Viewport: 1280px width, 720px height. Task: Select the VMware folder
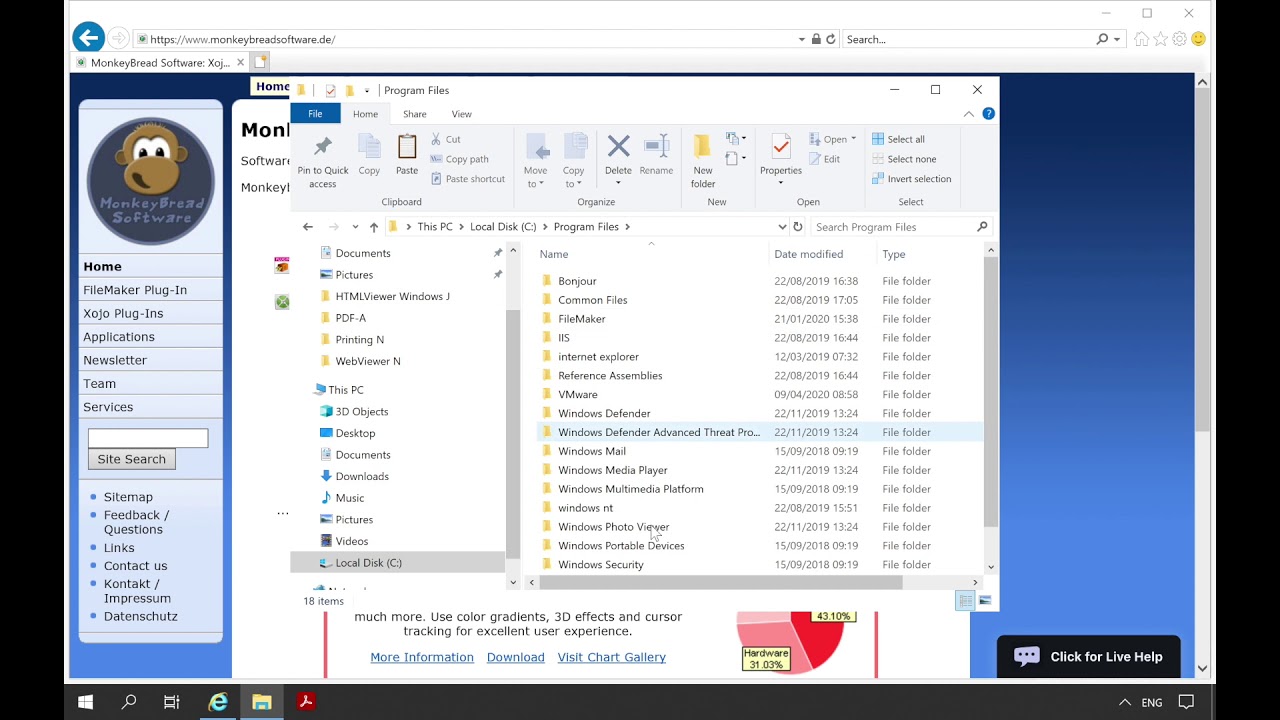577,395
